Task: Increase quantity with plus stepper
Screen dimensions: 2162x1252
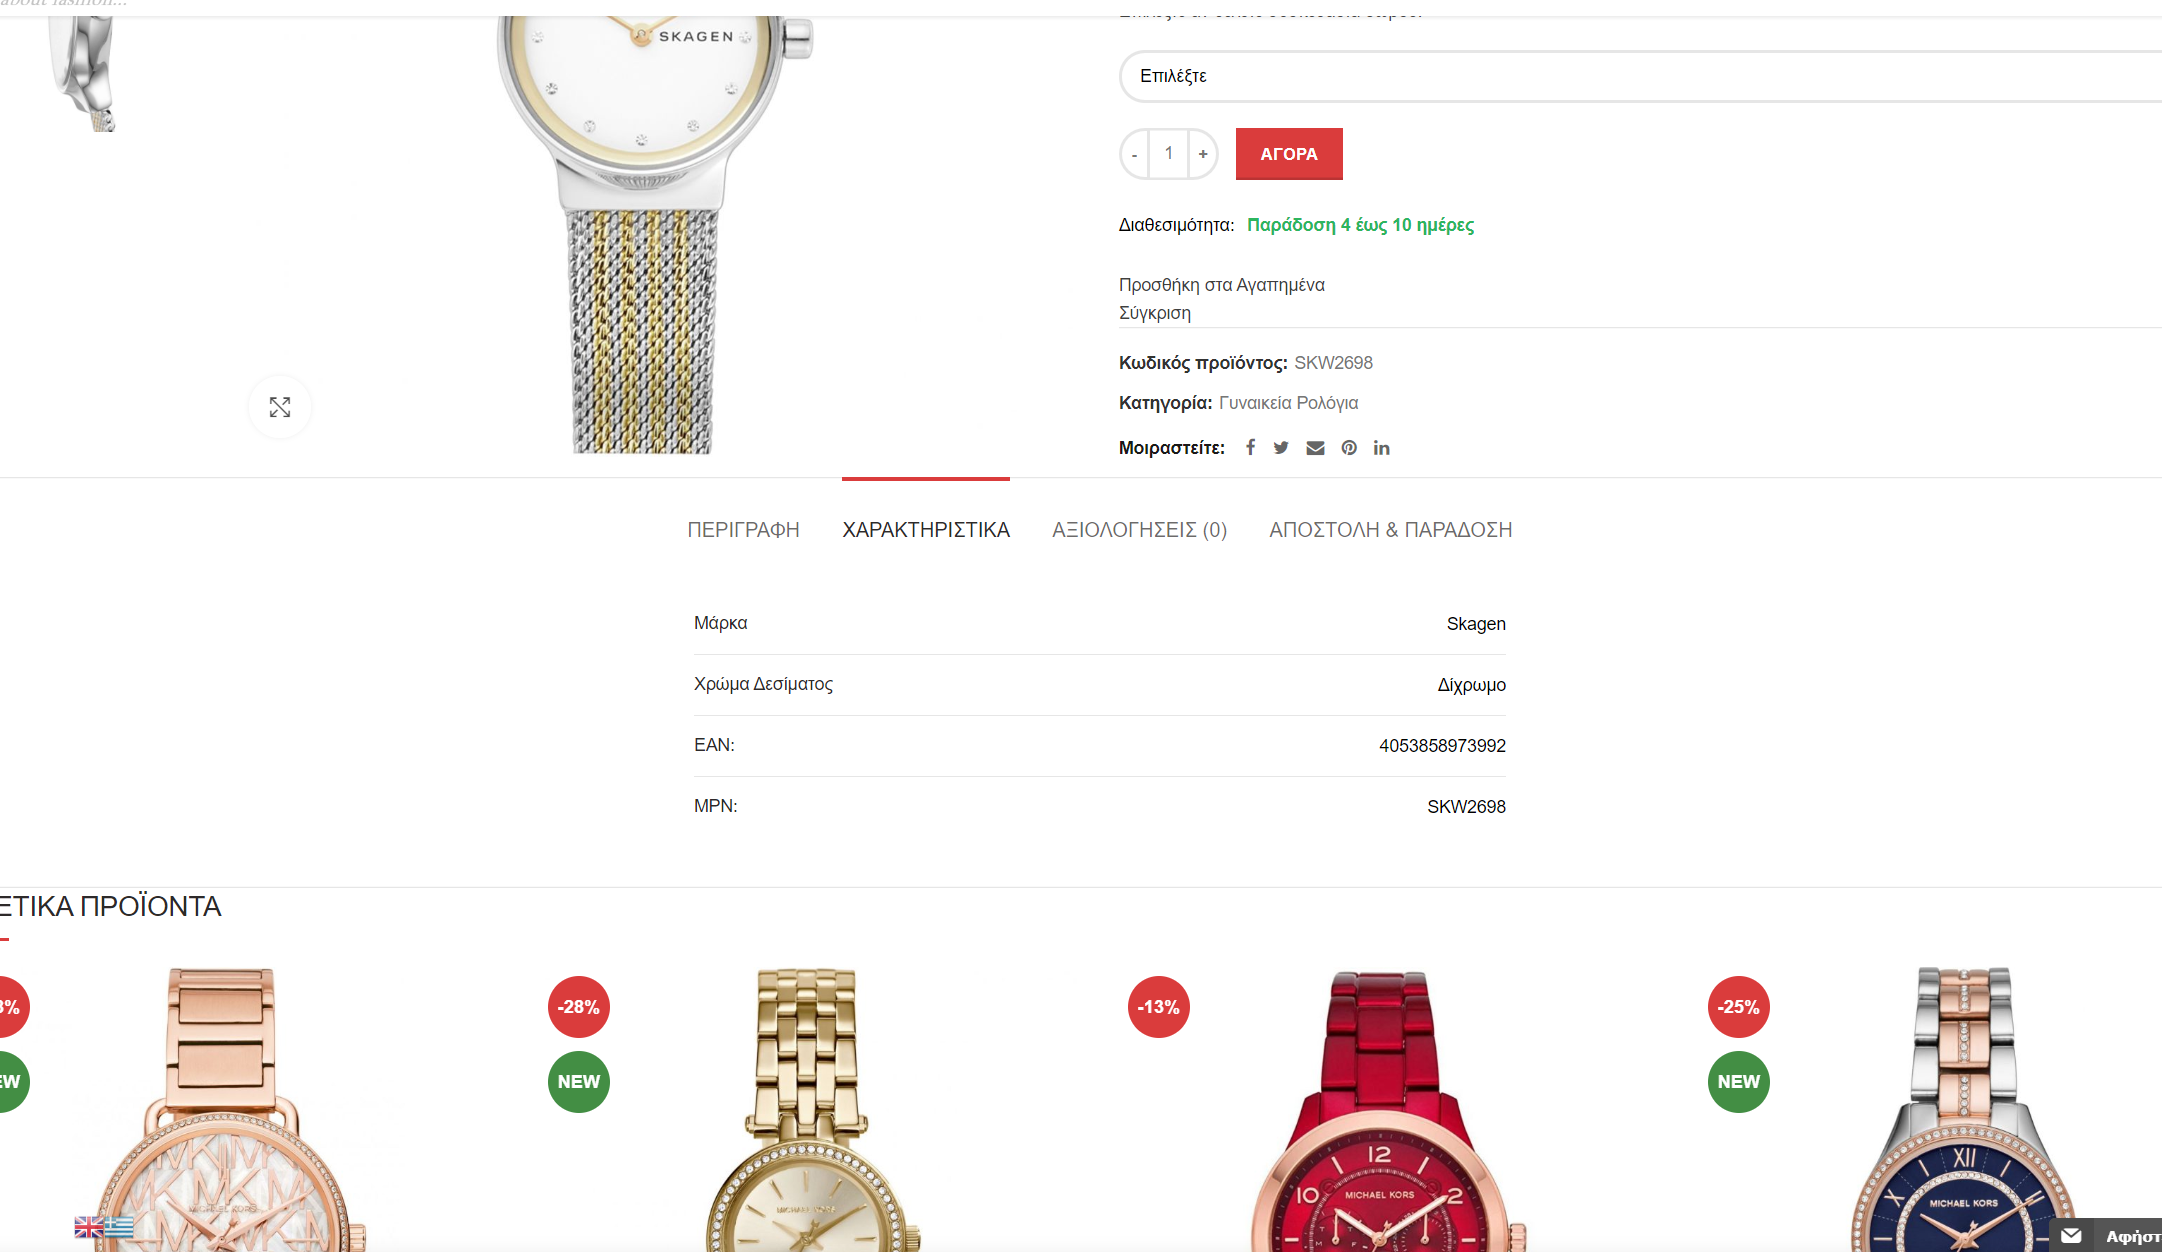Action: (x=1203, y=154)
